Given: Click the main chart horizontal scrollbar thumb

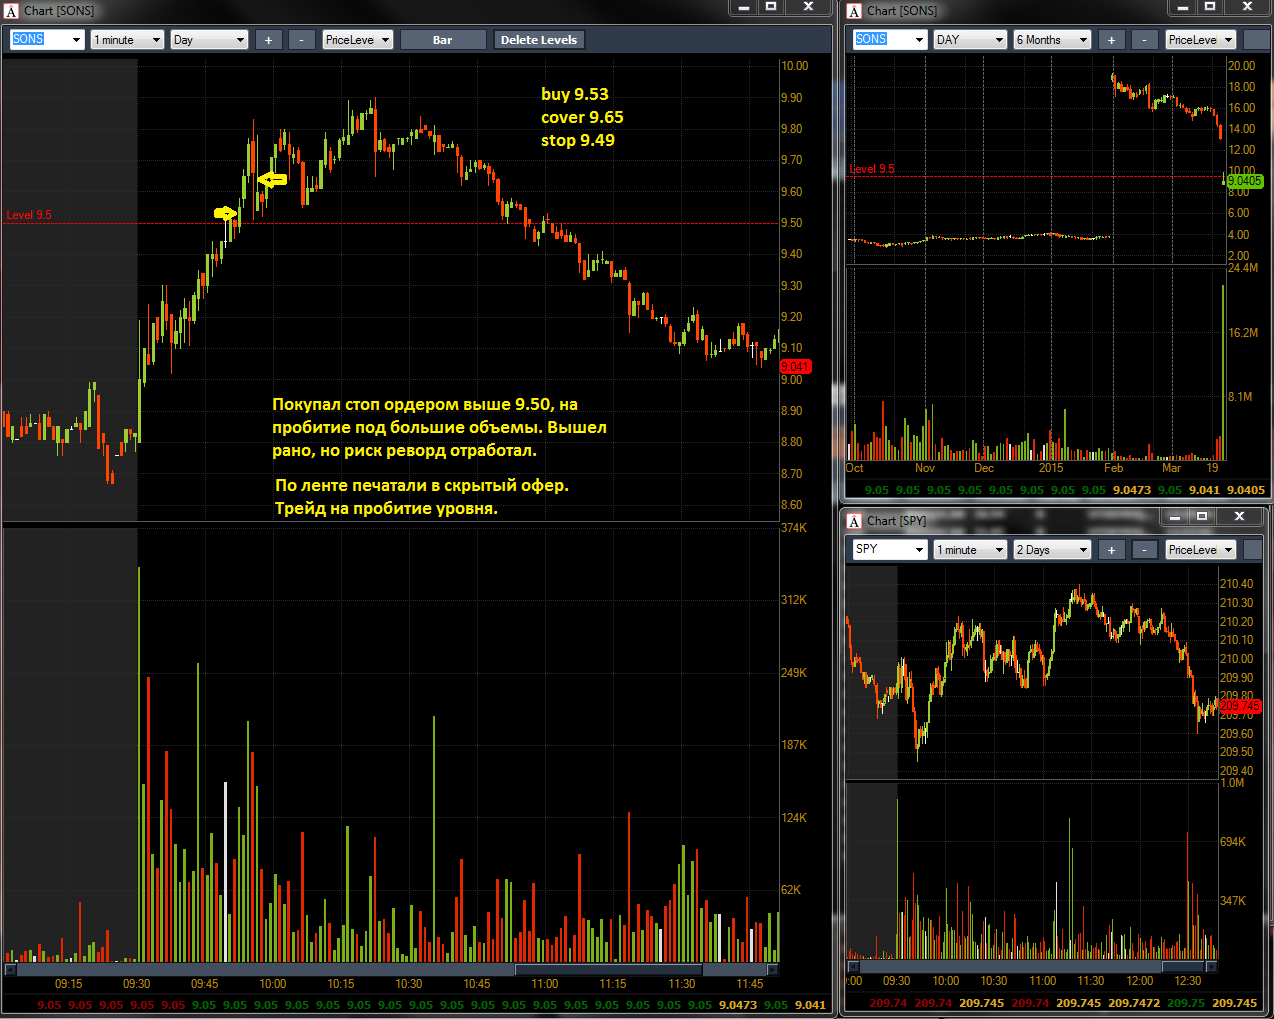Looking at the screenshot, I should pos(608,970).
